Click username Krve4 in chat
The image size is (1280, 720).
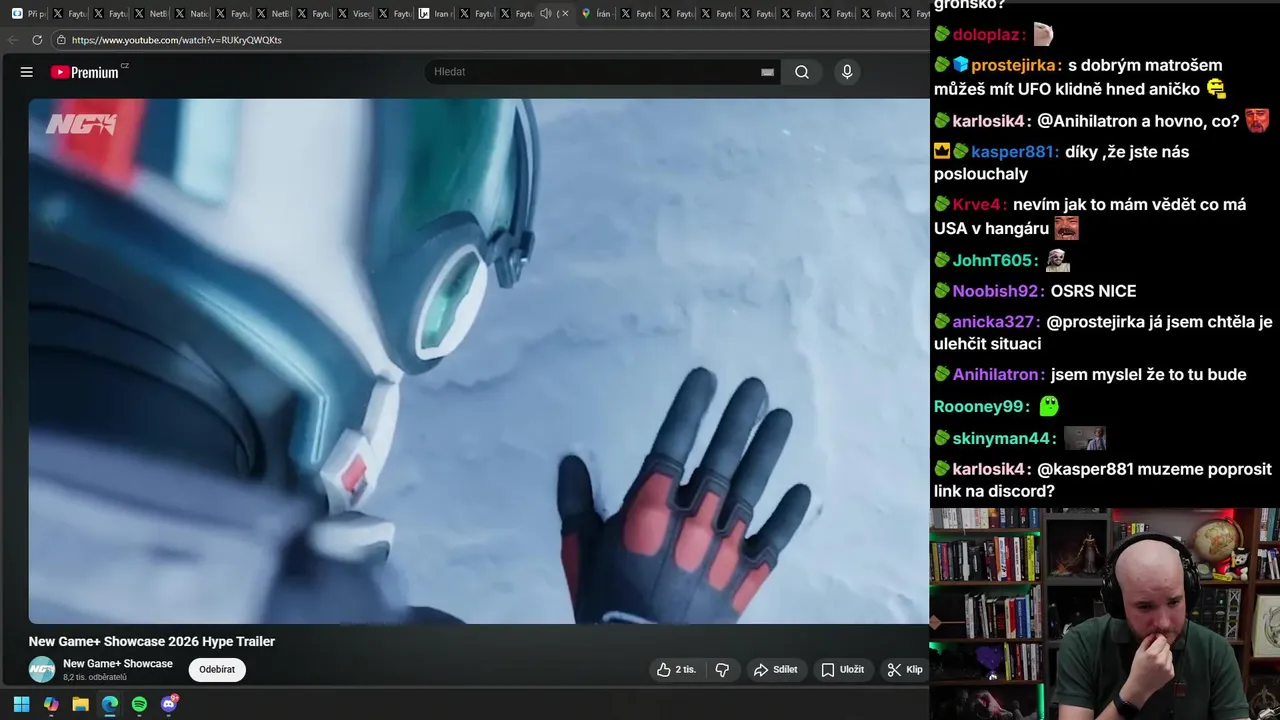[979, 205]
